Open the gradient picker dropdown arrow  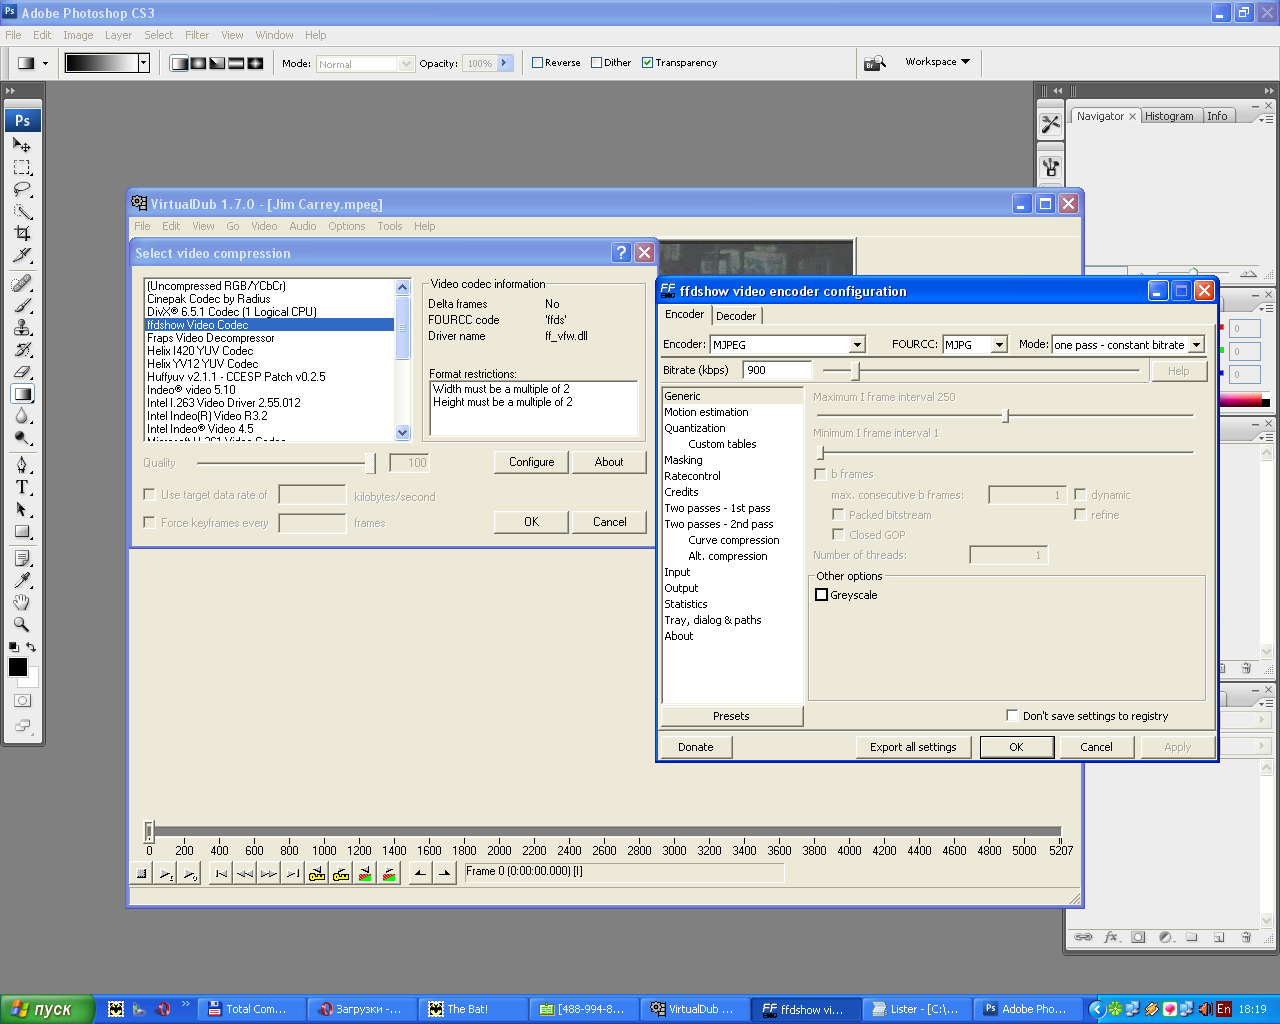click(143, 63)
